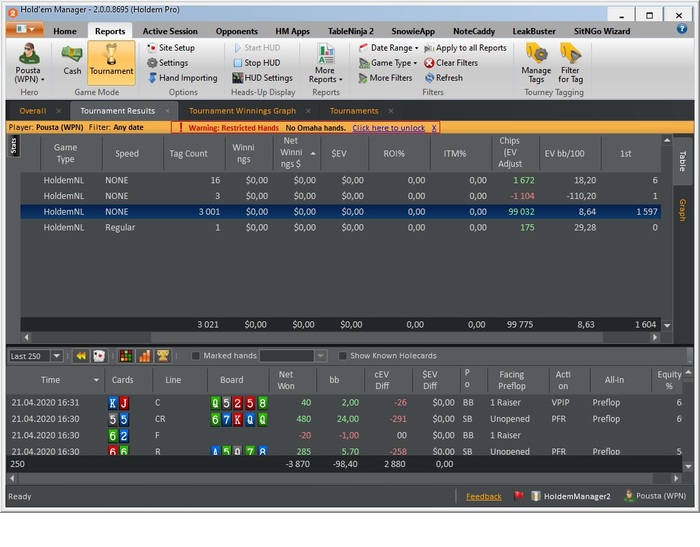Viewport: 700px width, 547px height.
Task: Click Filter for Tag
Action: (570, 63)
